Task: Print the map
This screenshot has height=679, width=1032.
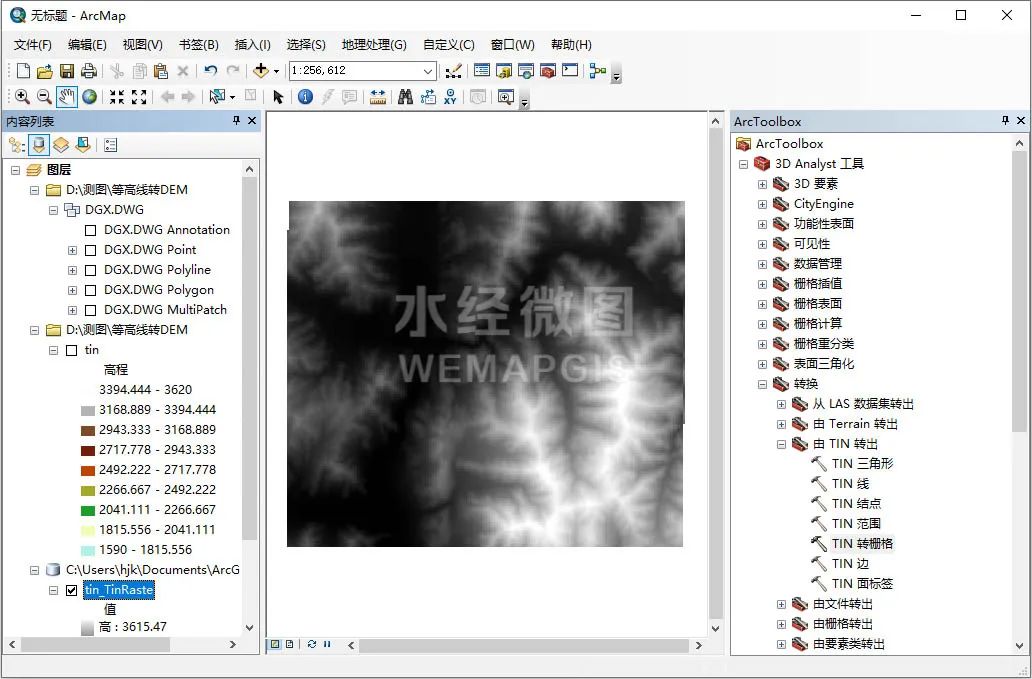Action: pyautogui.click(x=88, y=70)
